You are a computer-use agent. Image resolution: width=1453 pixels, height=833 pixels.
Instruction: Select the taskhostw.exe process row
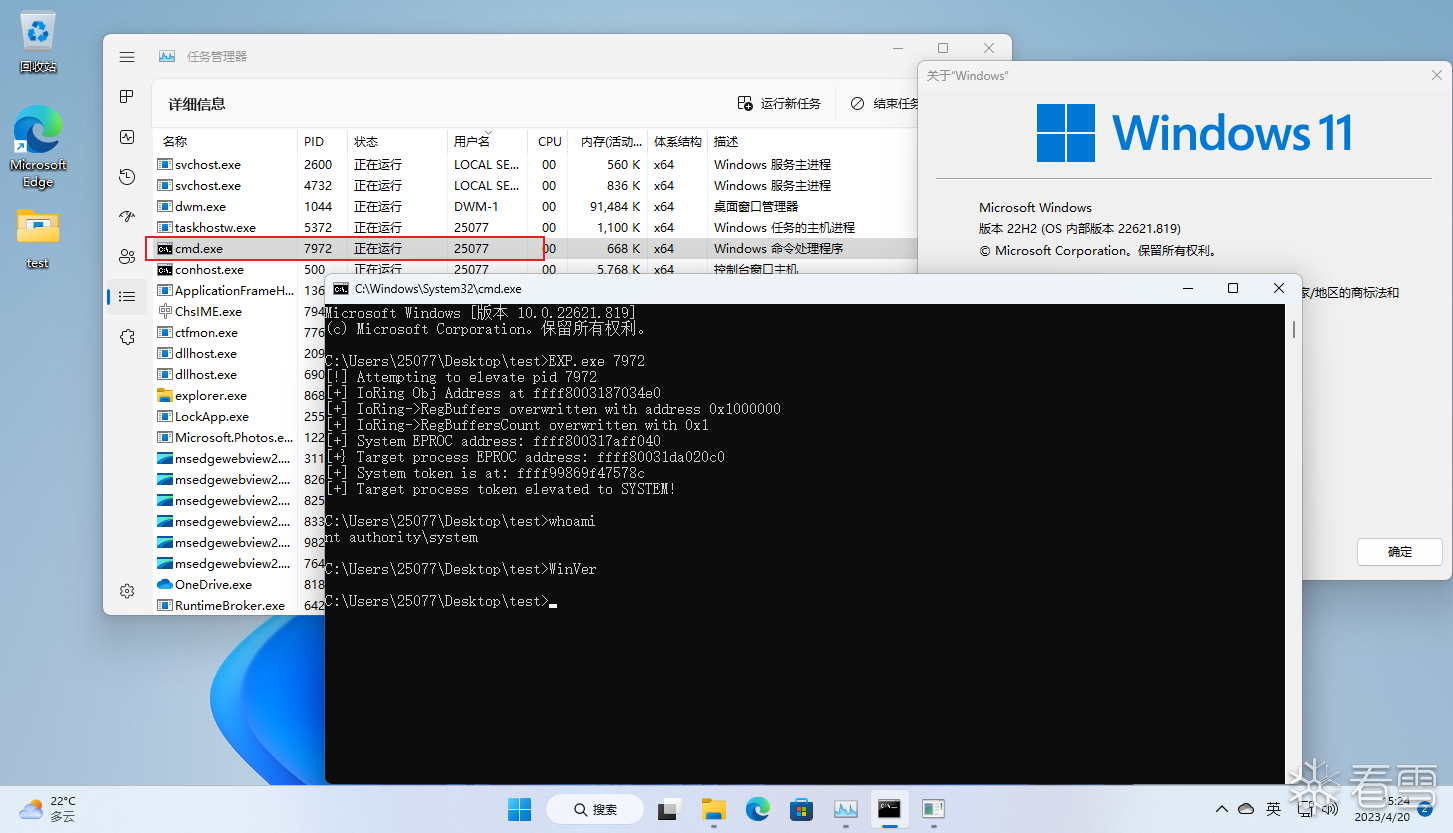click(535, 227)
